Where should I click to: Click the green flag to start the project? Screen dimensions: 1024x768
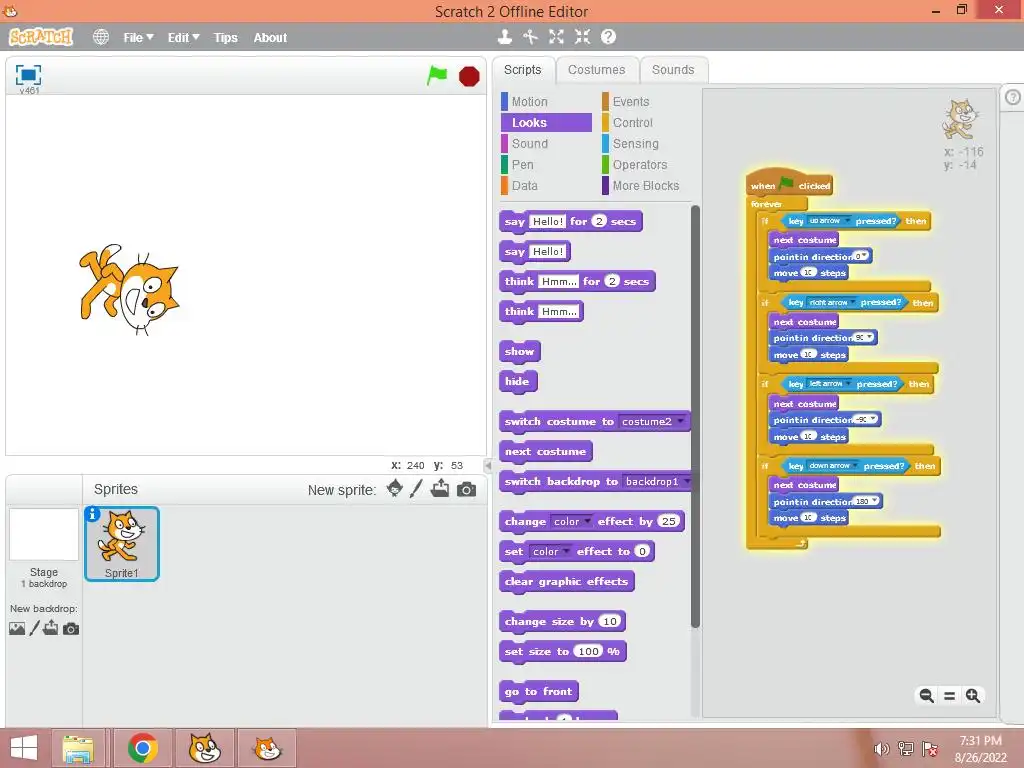[x=437, y=75]
